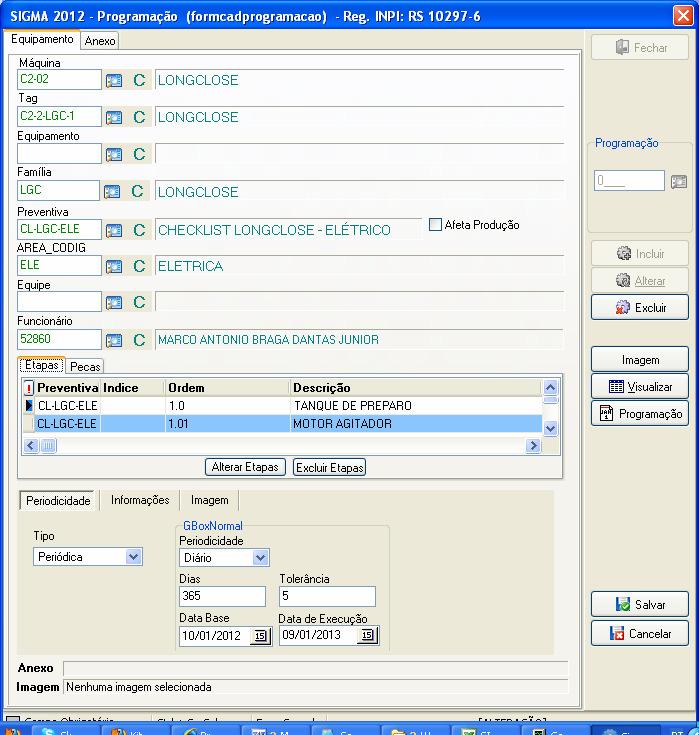
Task: Click the Cancelar button
Action: click(640, 634)
